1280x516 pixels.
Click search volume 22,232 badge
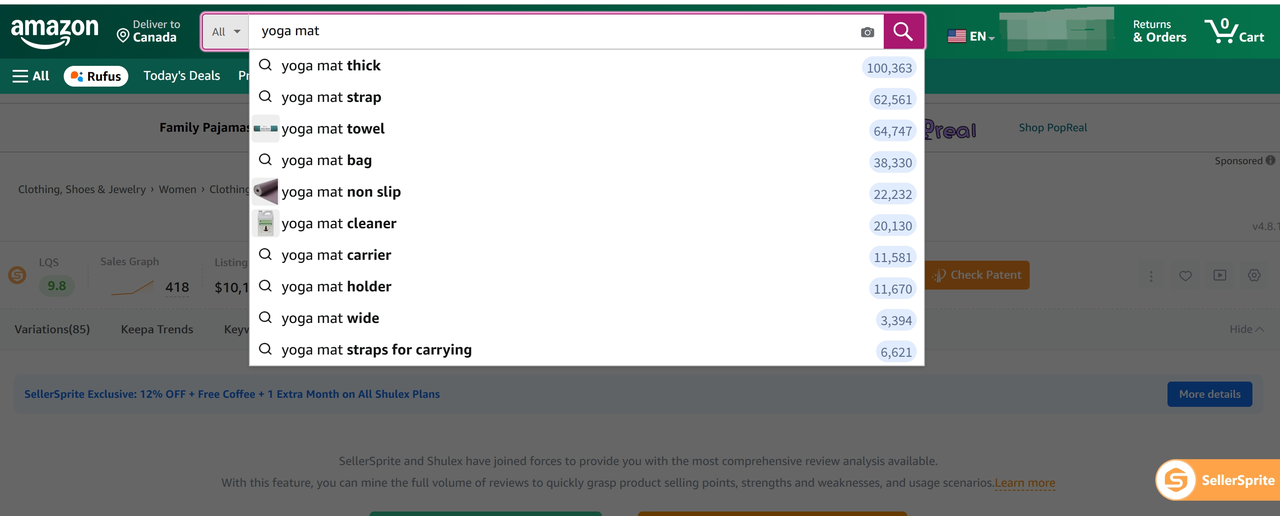pyautogui.click(x=892, y=195)
